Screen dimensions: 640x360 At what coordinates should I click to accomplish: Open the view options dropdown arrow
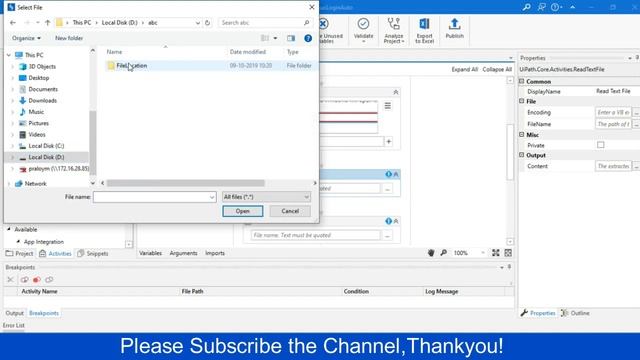tap(276, 38)
